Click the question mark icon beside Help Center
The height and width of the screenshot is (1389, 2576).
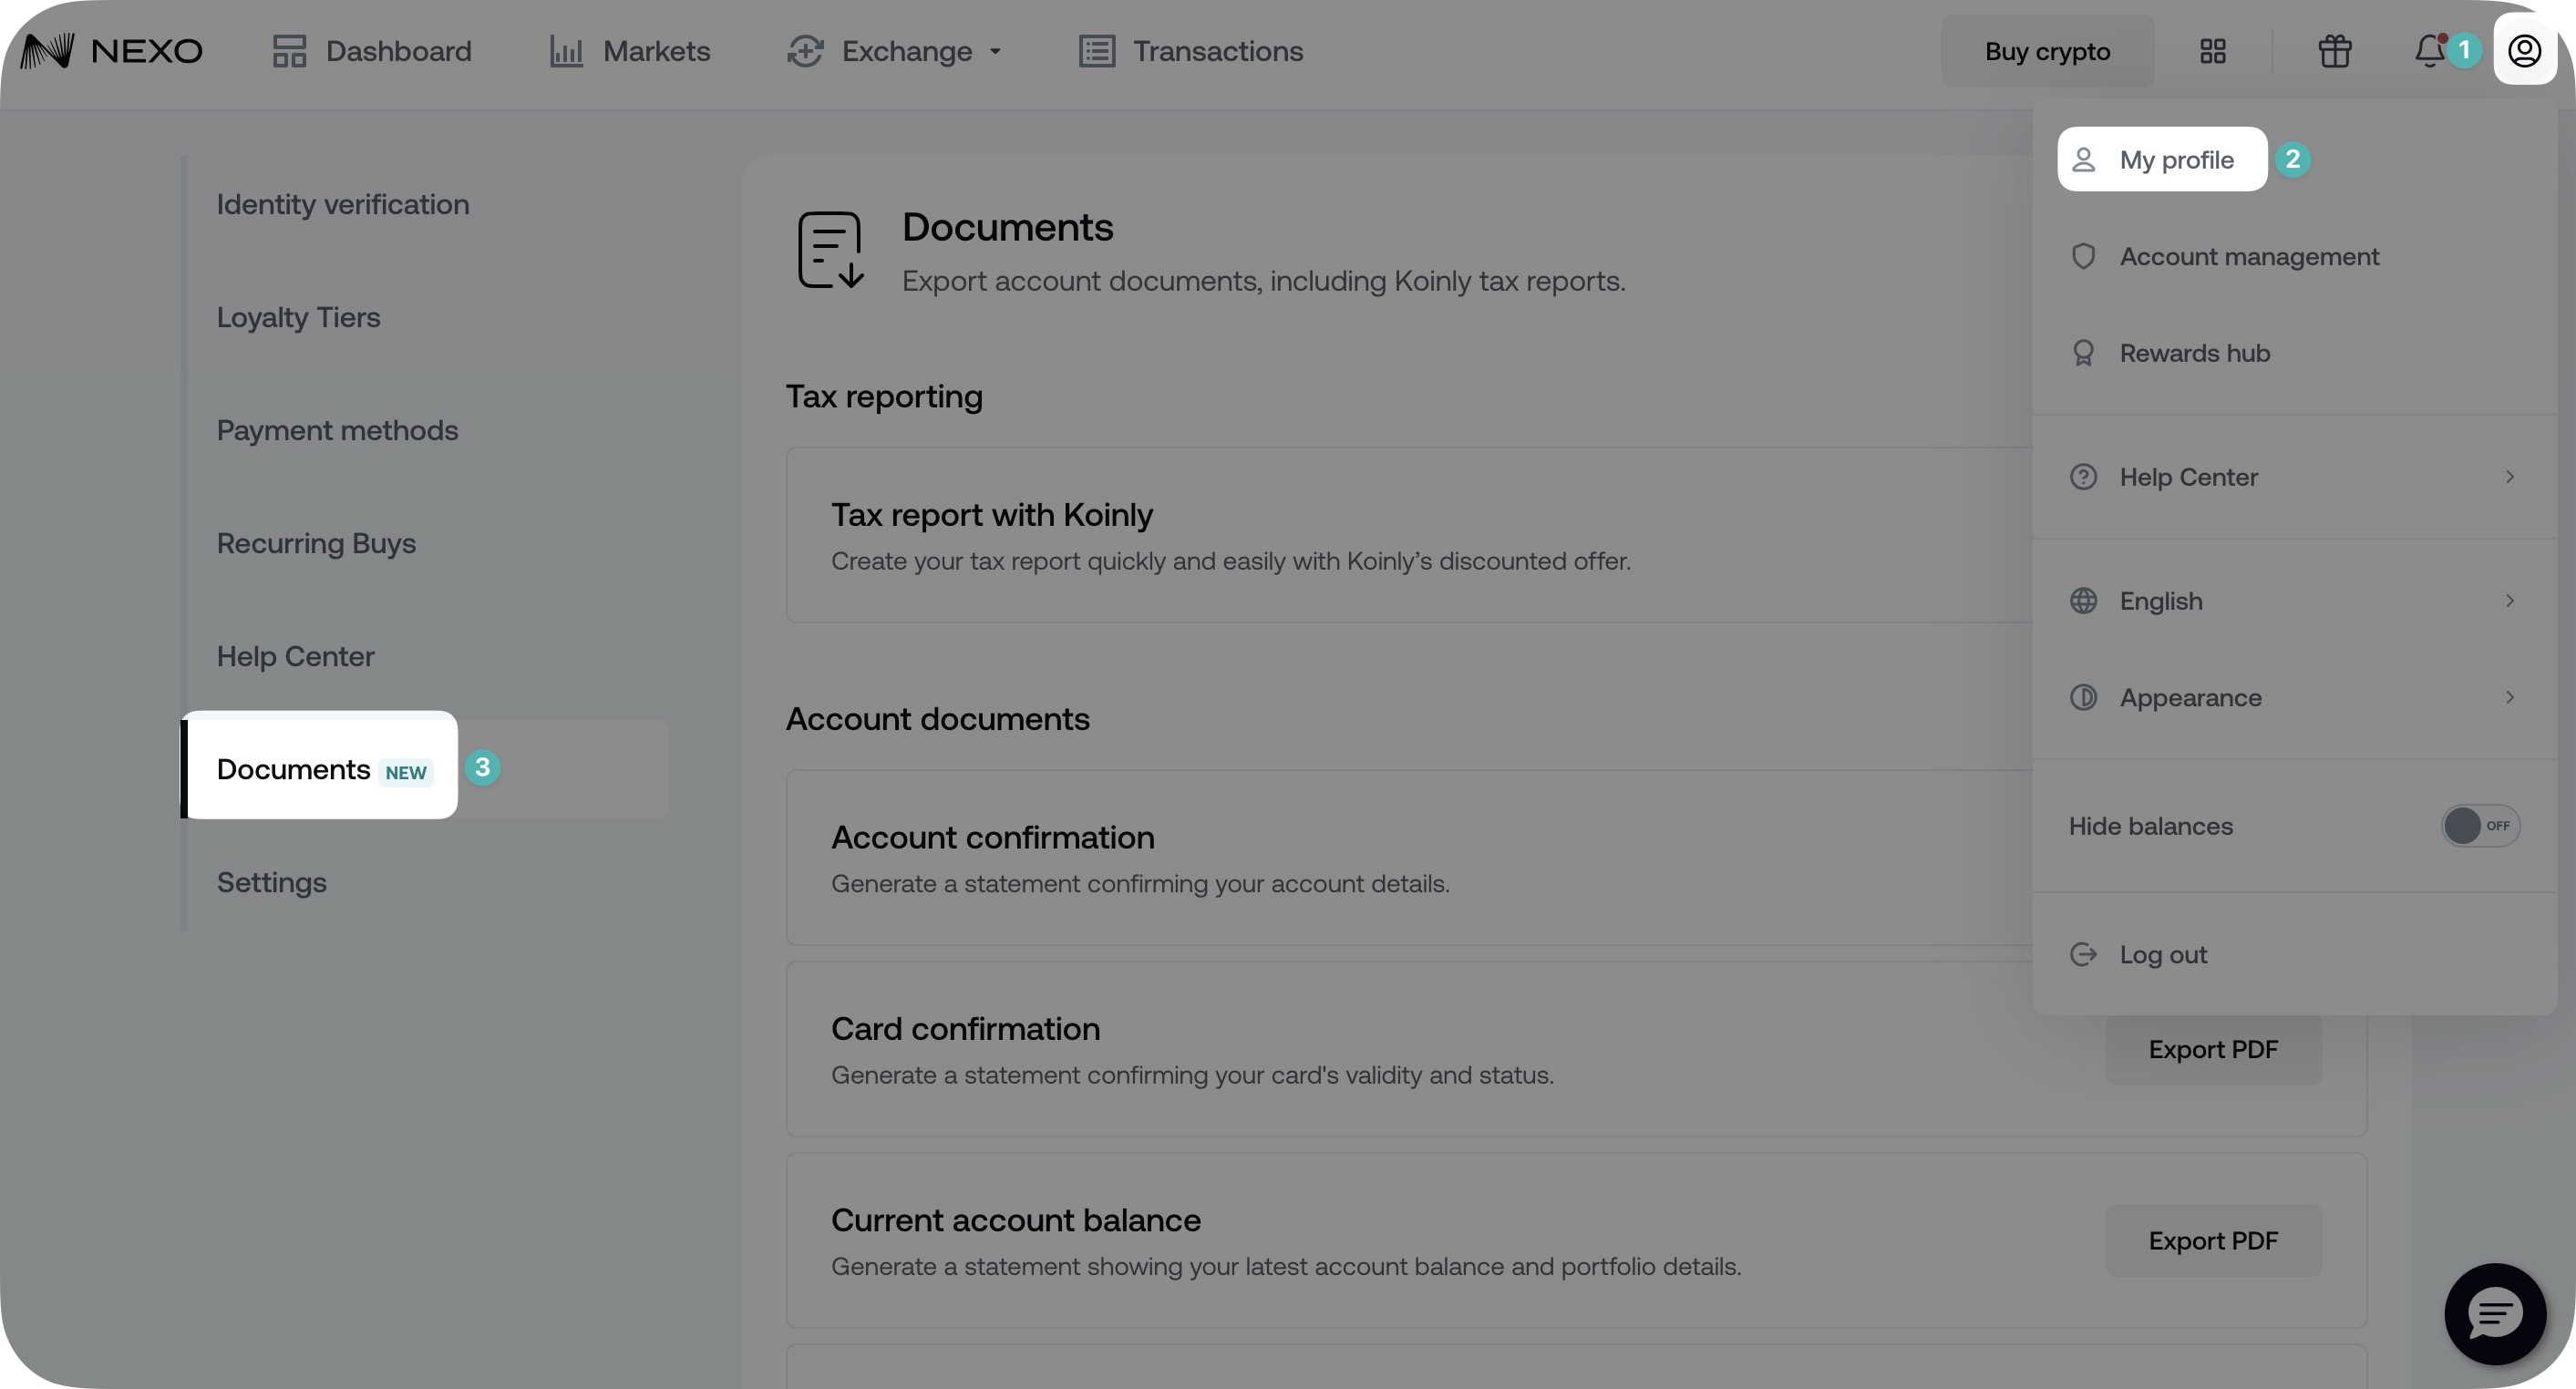[x=2083, y=477]
